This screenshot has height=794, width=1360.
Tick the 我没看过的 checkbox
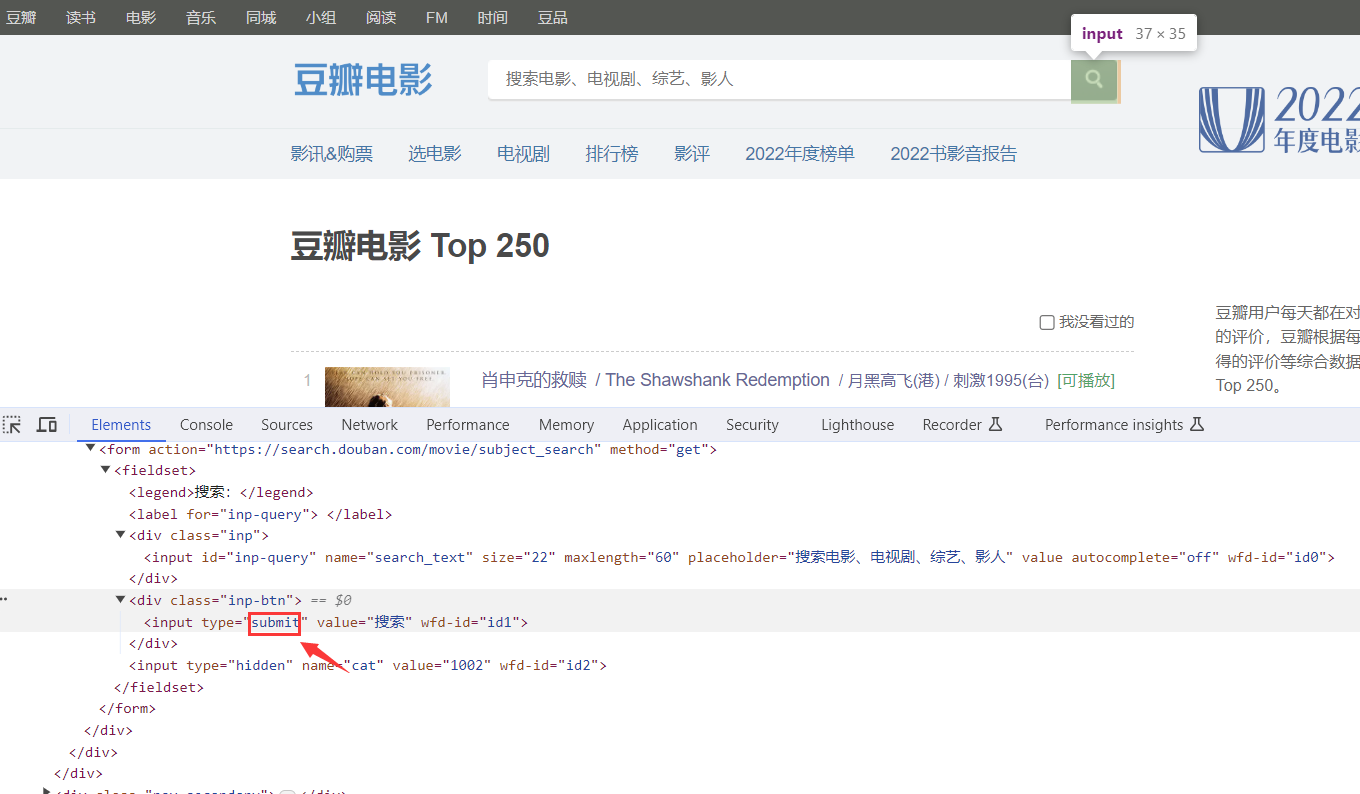click(1047, 322)
